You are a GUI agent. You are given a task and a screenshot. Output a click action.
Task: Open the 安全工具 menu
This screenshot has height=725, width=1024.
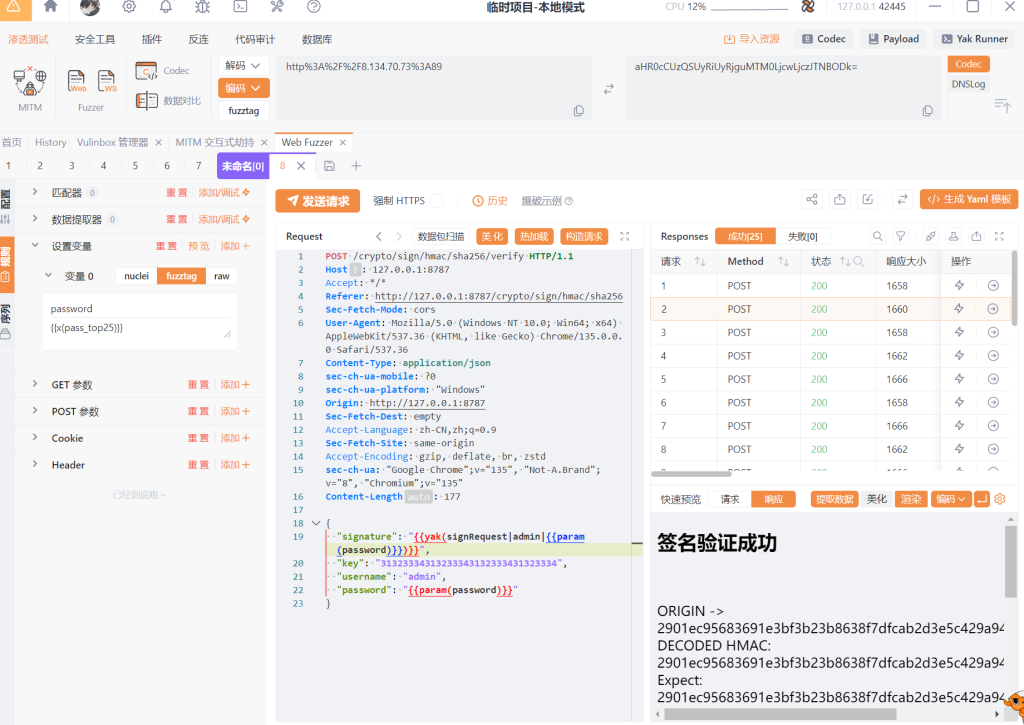coord(95,39)
